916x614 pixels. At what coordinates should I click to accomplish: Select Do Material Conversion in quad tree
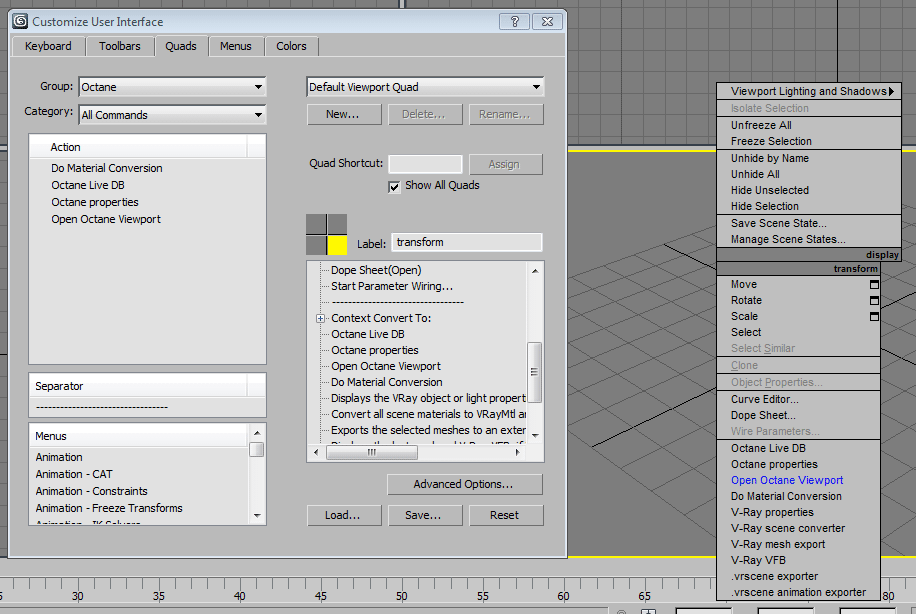coord(387,382)
